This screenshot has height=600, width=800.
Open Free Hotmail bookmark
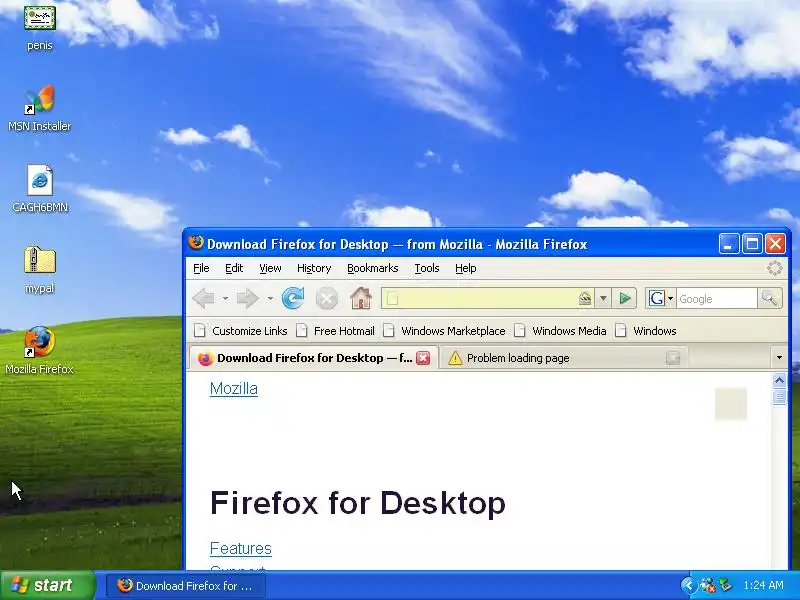click(x=335, y=331)
